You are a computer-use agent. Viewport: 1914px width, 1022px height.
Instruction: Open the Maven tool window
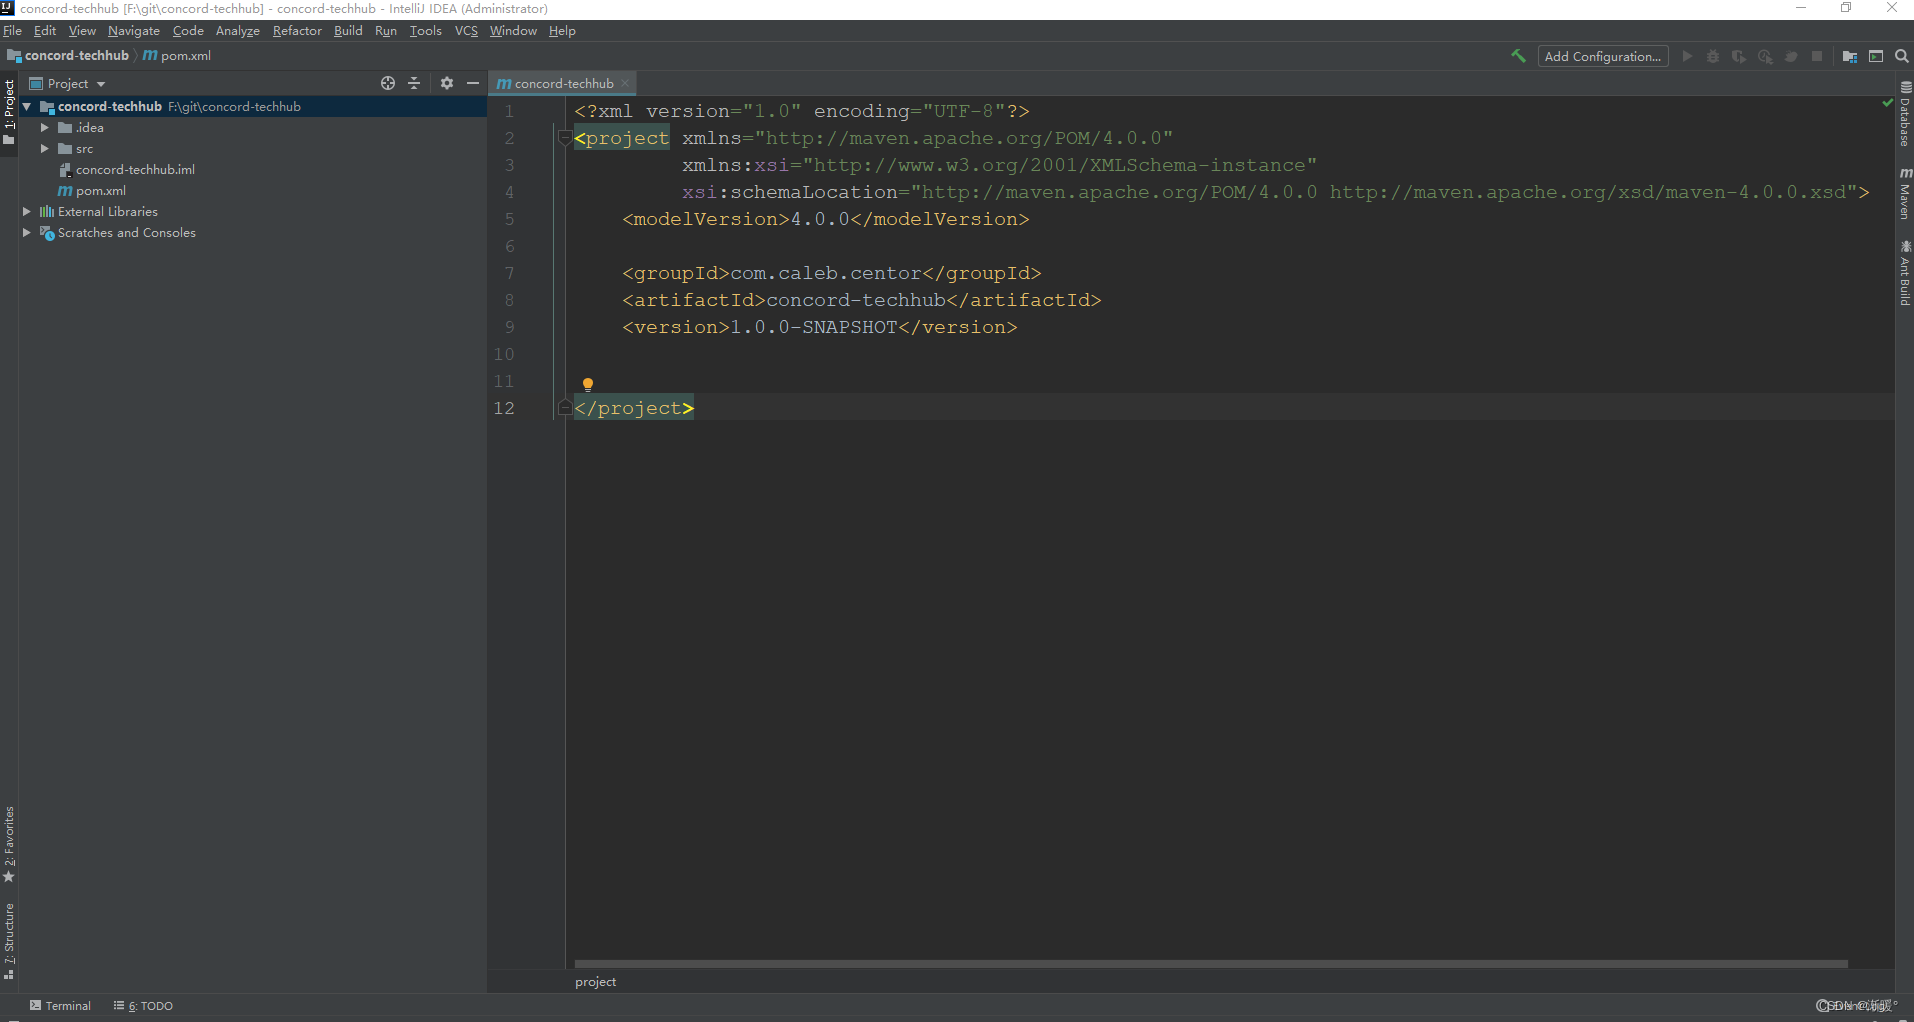pos(1905,194)
